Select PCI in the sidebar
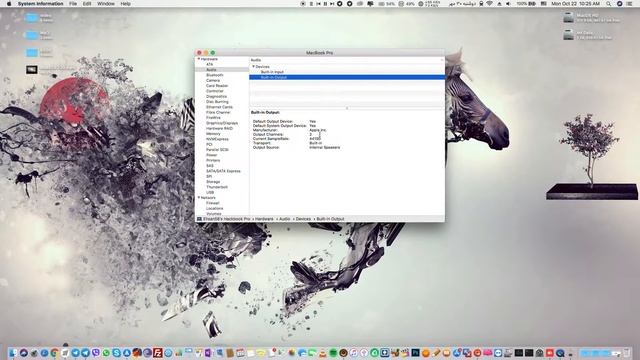The image size is (640, 360). (x=209, y=144)
